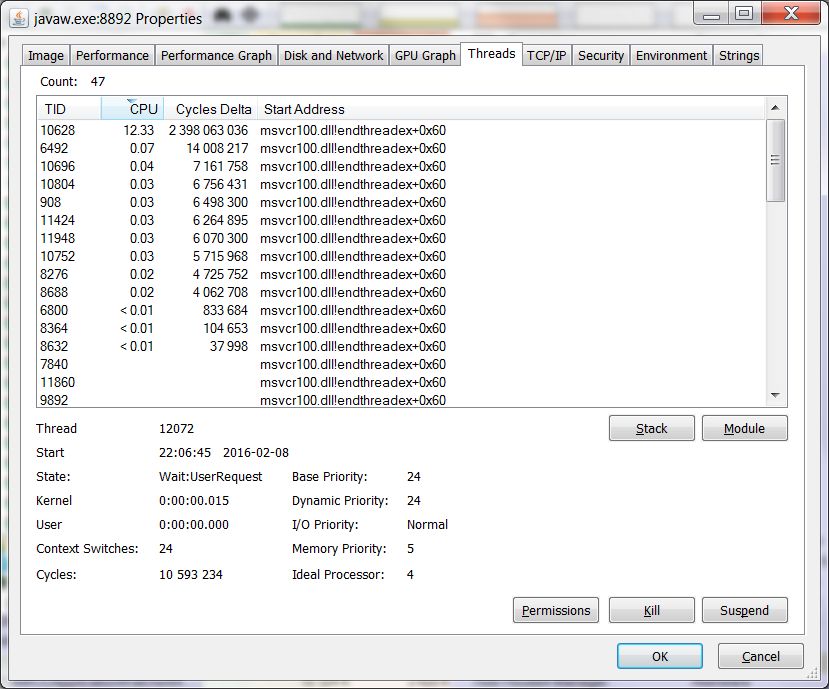Select thread row 11860
The width and height of the screenshot is (829, 689).
(x=401, y=382)
